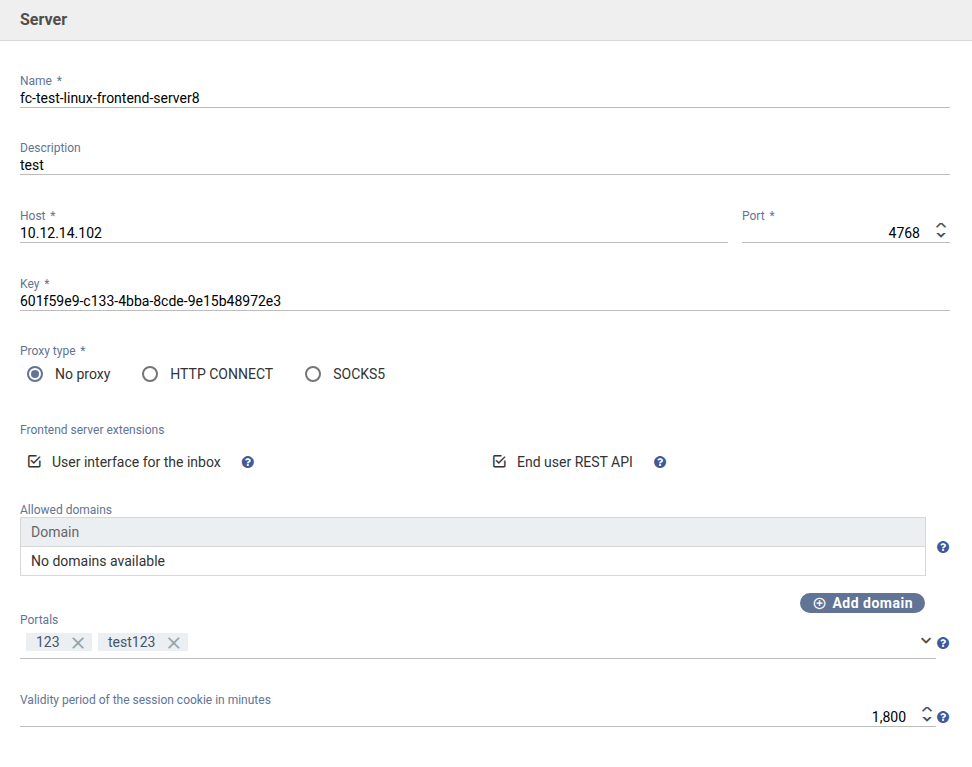Remove the test123 portal chip
The height and width of the screenshot is (767, 972).
[174, 643]
